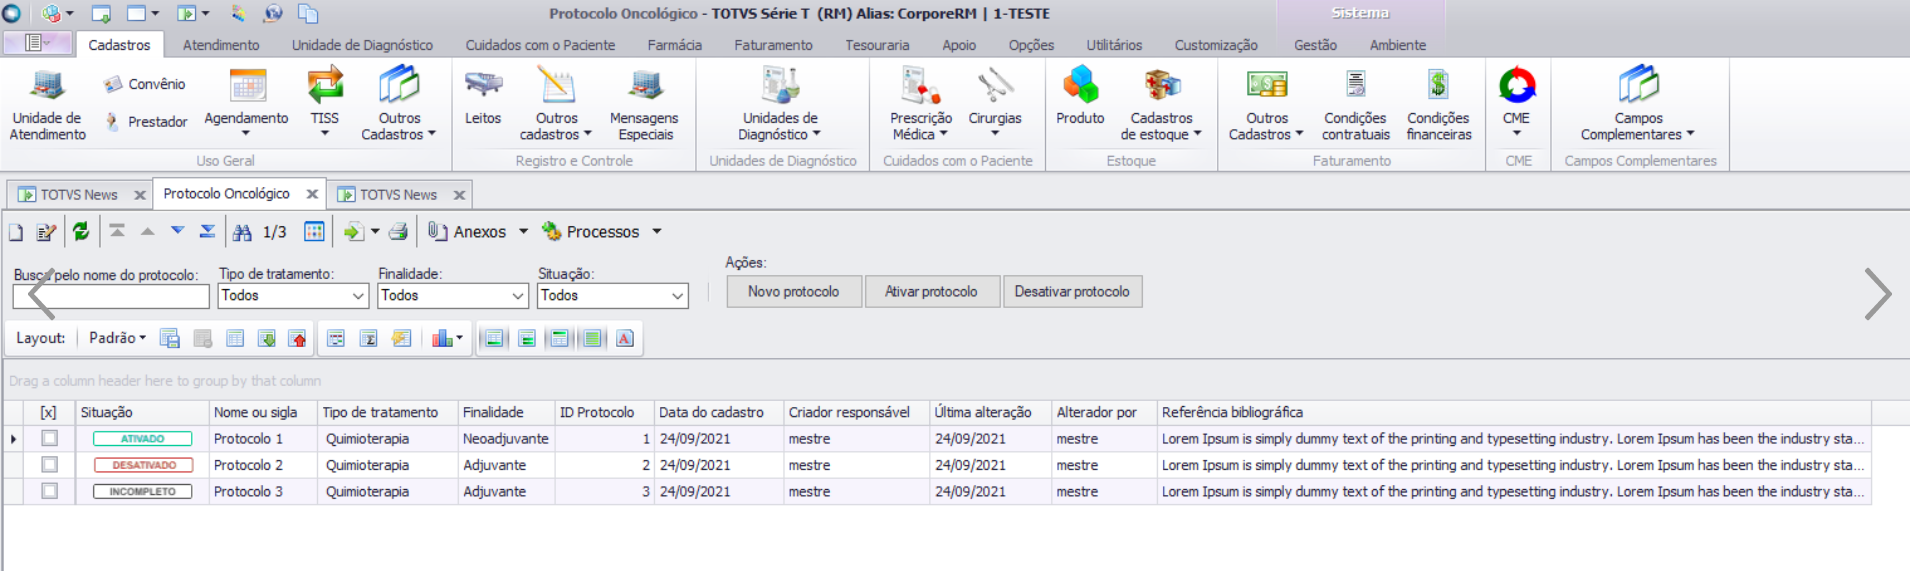Switch to the Farmácia ribbon tab
Viewport: 1910px width, 571px height.
(675, 45)
